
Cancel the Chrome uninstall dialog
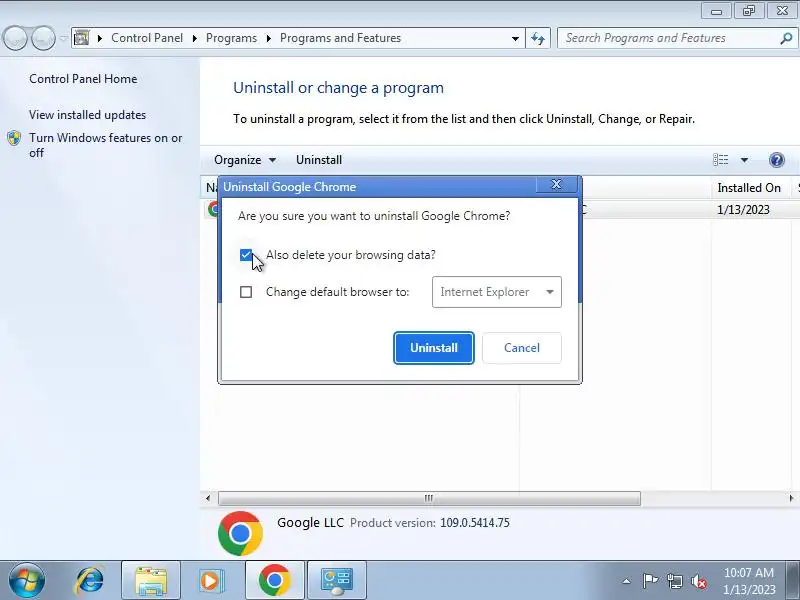point(521,348)
